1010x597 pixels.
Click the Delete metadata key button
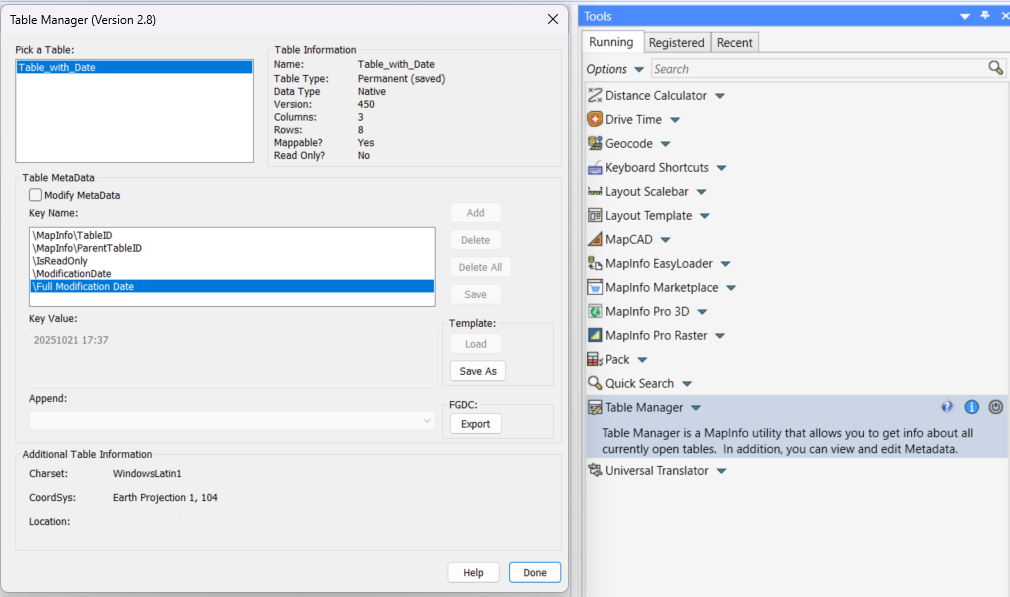tap(475, 240)
